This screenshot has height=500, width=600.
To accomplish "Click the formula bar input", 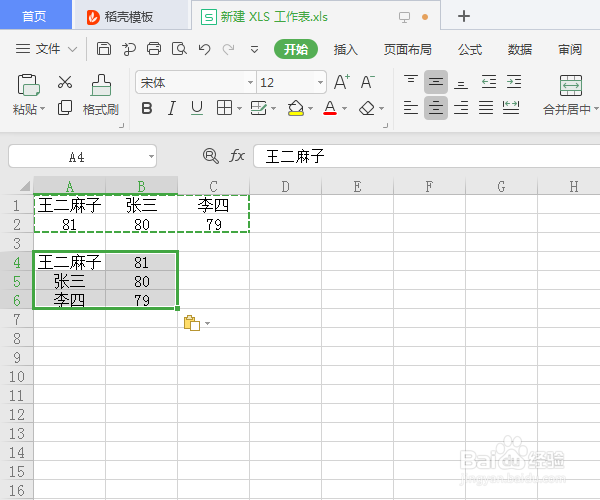I will pyautogui.click(x=426, y=156).
